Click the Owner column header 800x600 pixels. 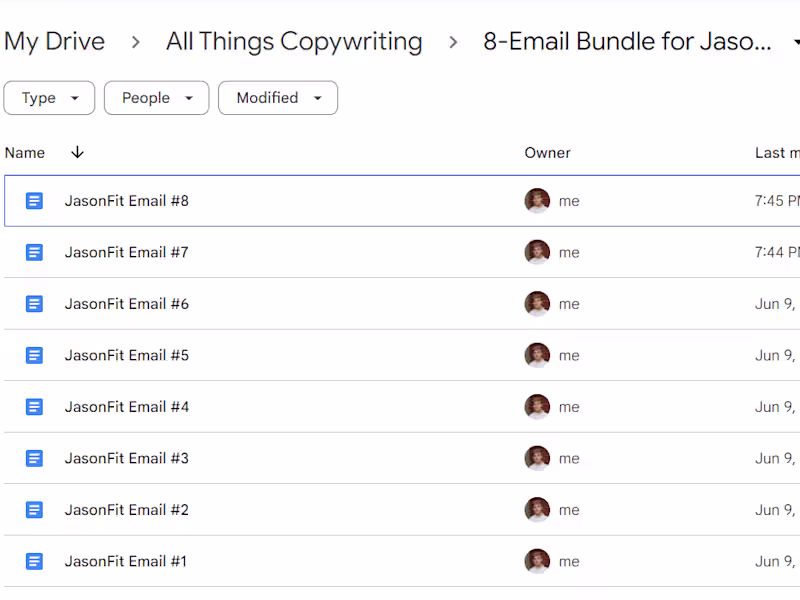coord(547,153)
